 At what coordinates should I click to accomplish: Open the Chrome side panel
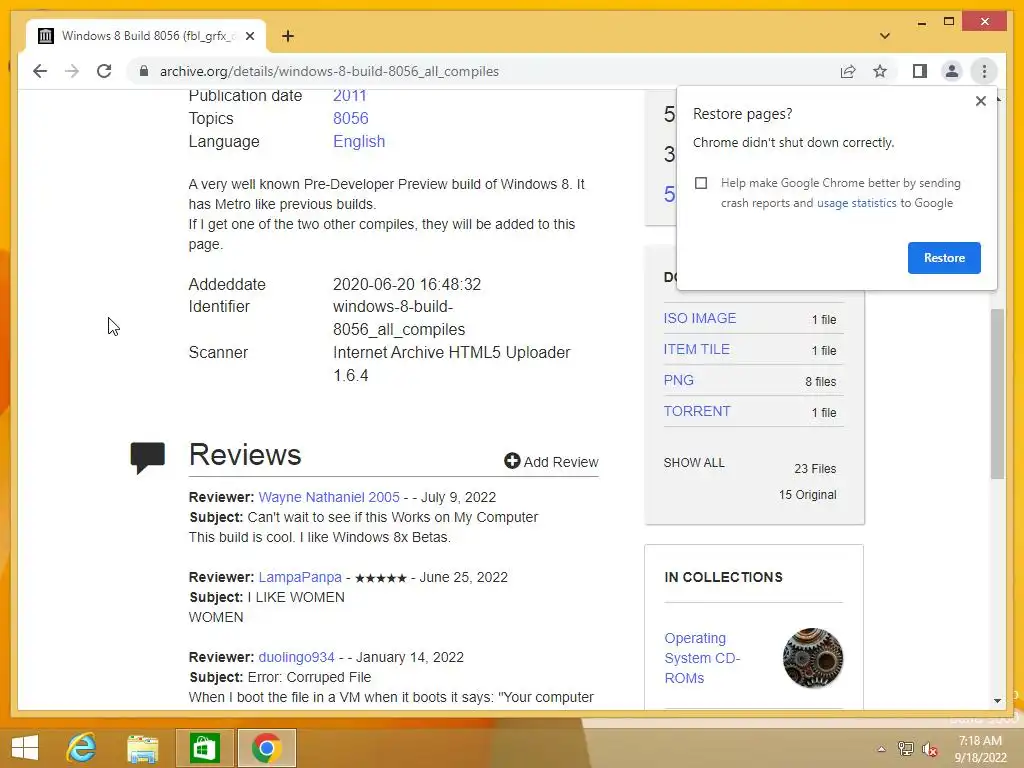pyautogui.click(x=920, y=71)
